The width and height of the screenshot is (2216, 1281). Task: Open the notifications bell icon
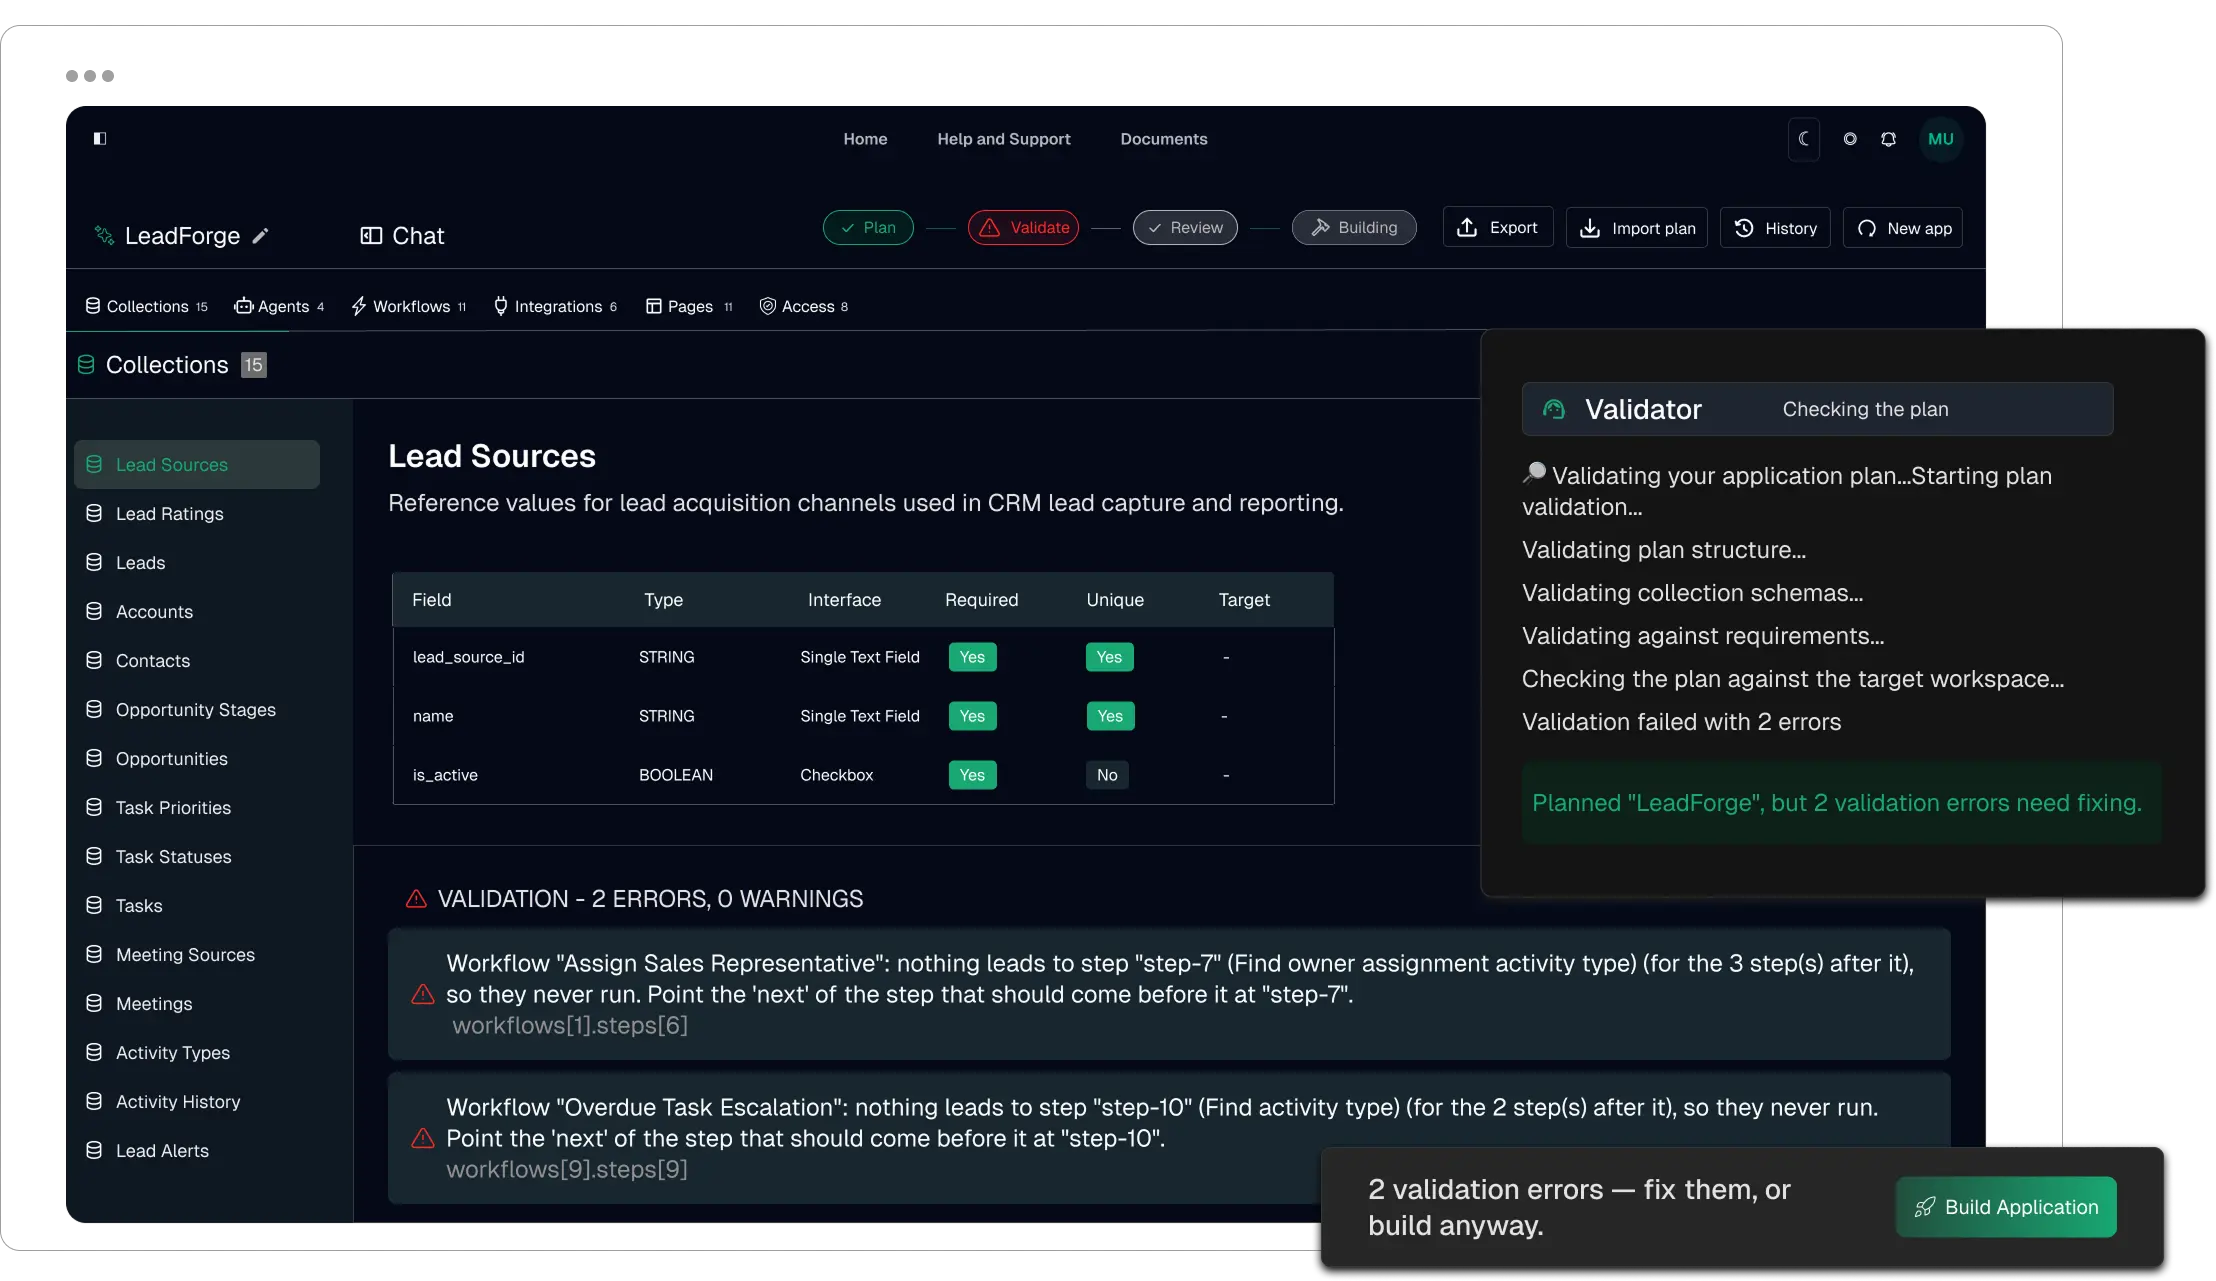pos(1888,139)
